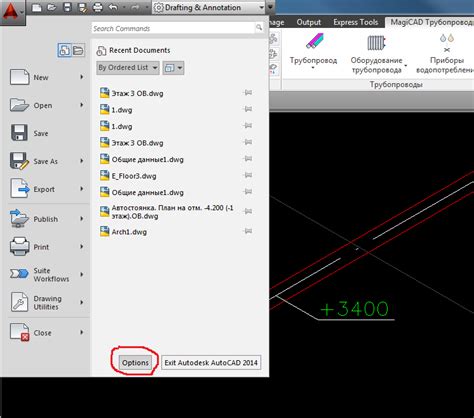474x418 pixels.
Task: Expand the Close submenu arrow
Action: 81,332
